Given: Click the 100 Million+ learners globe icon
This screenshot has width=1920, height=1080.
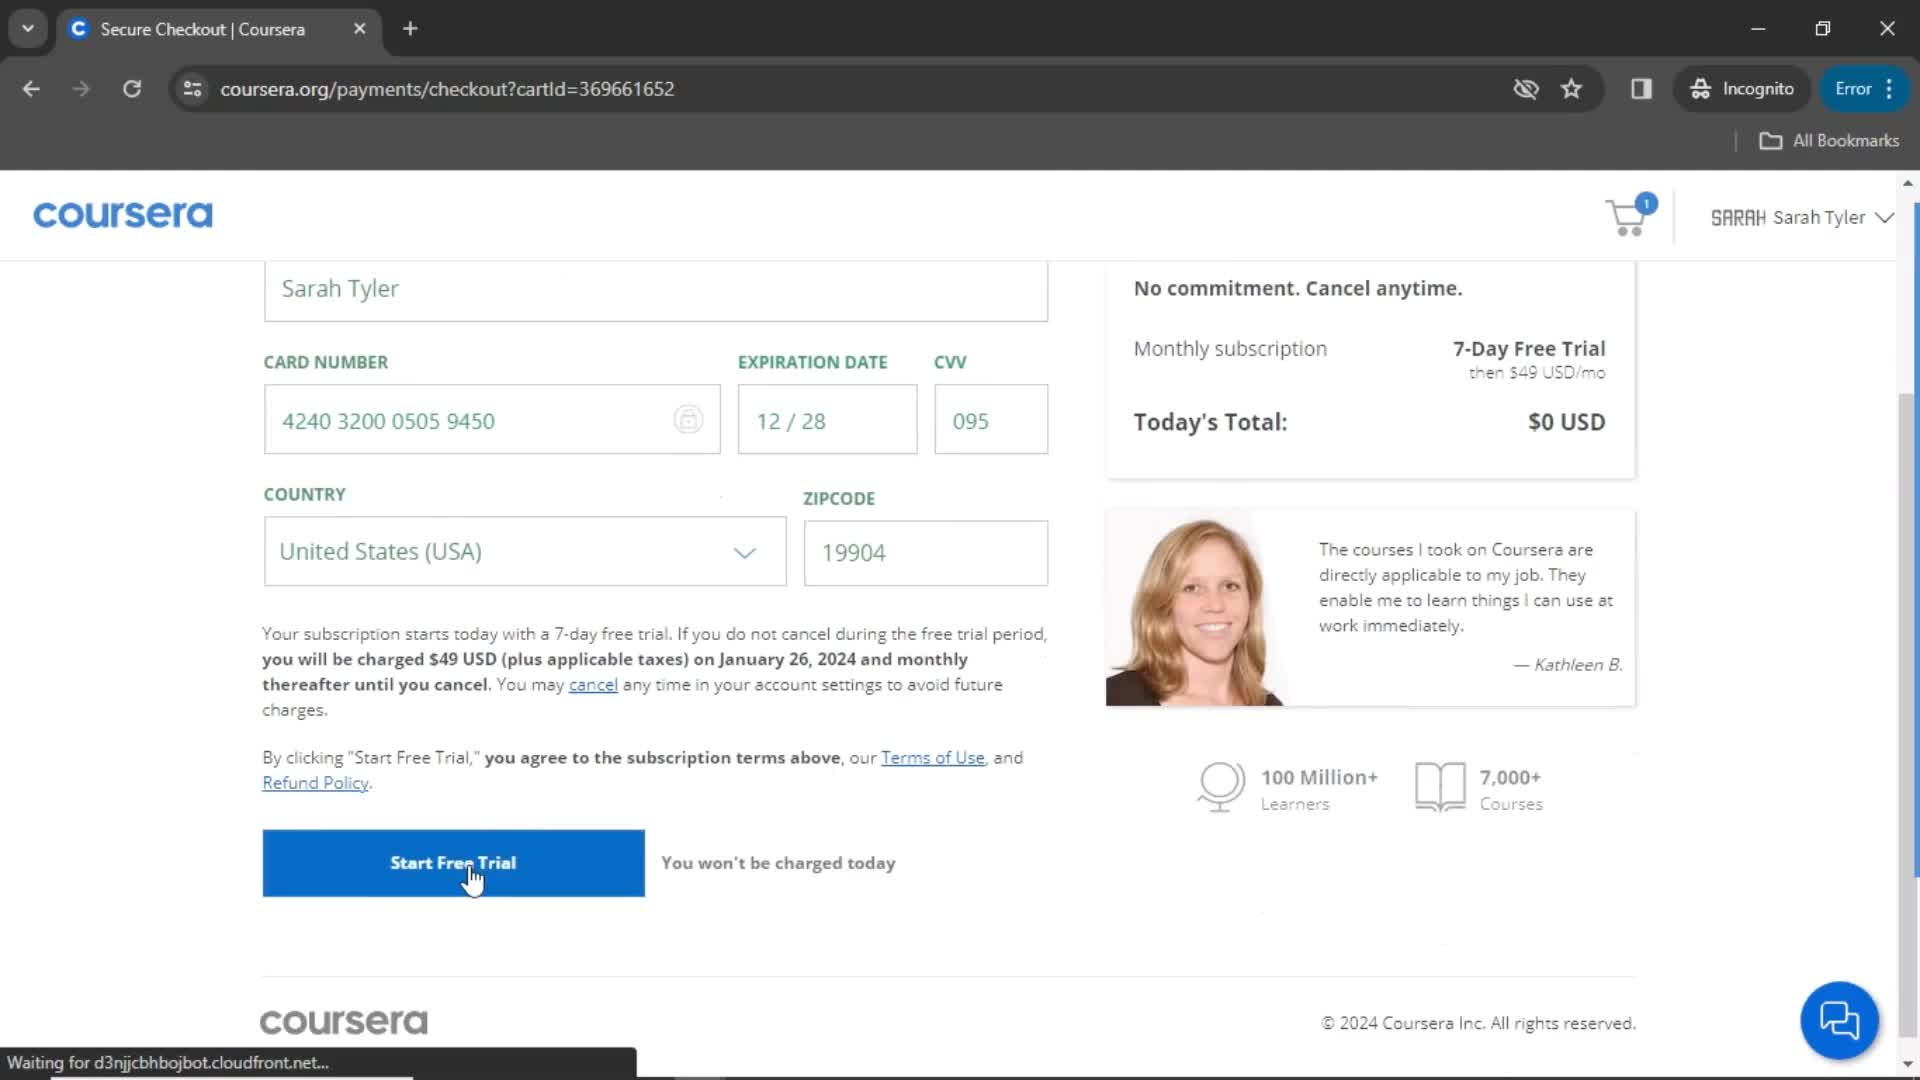Looking at the screenshot, I should [x=1221, y=788].
